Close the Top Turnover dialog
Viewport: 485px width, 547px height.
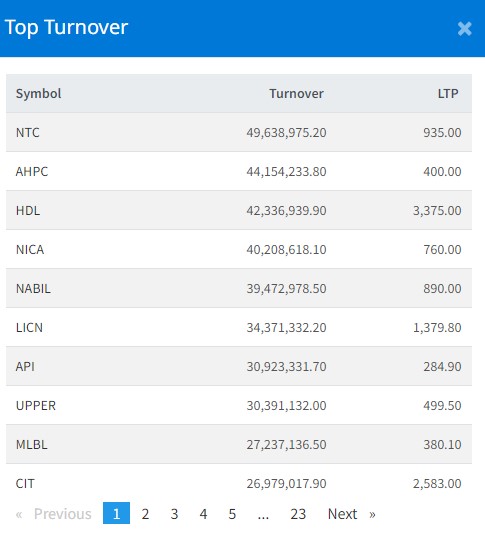point(464,29)
